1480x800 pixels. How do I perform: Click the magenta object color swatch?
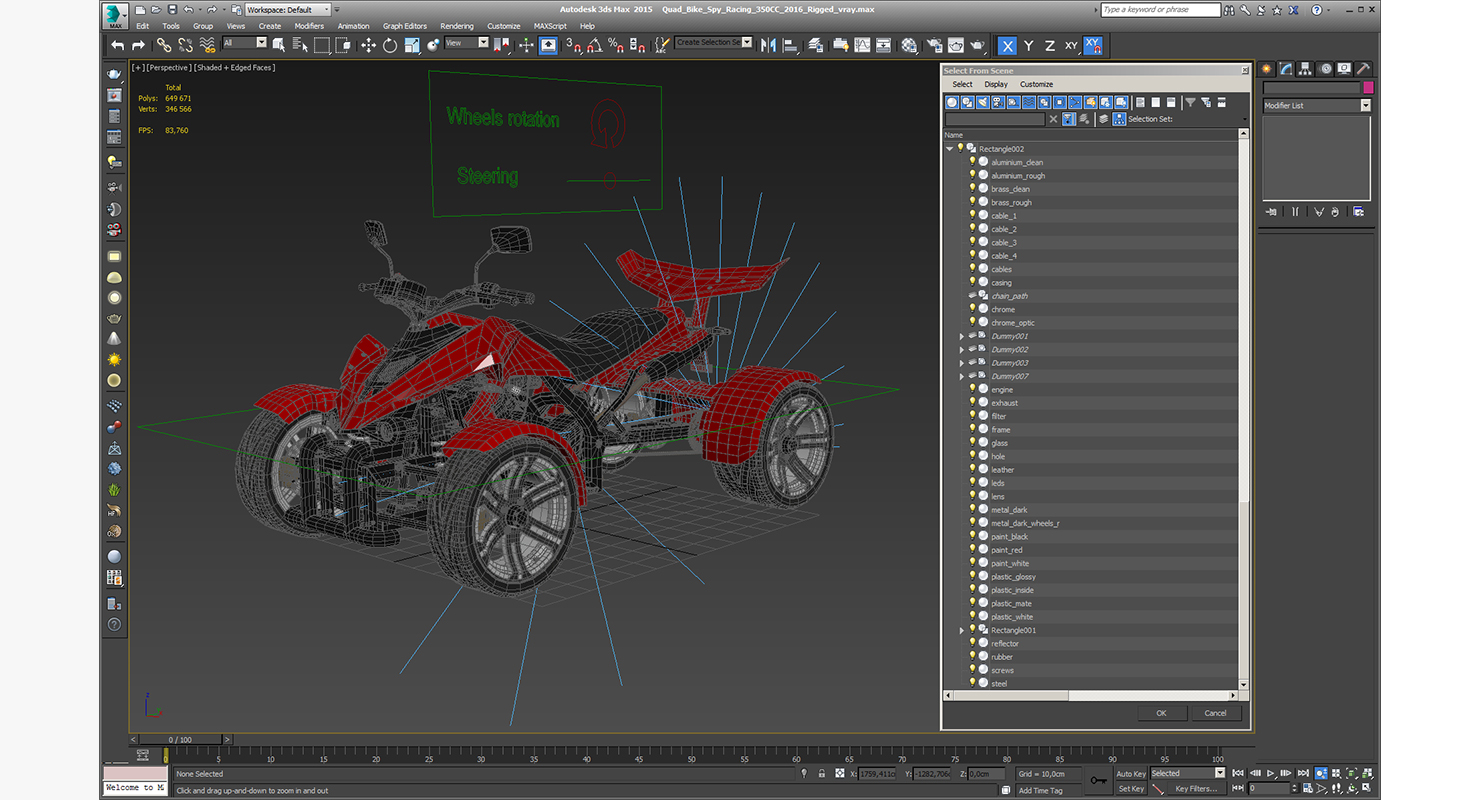click(1368, 88)
